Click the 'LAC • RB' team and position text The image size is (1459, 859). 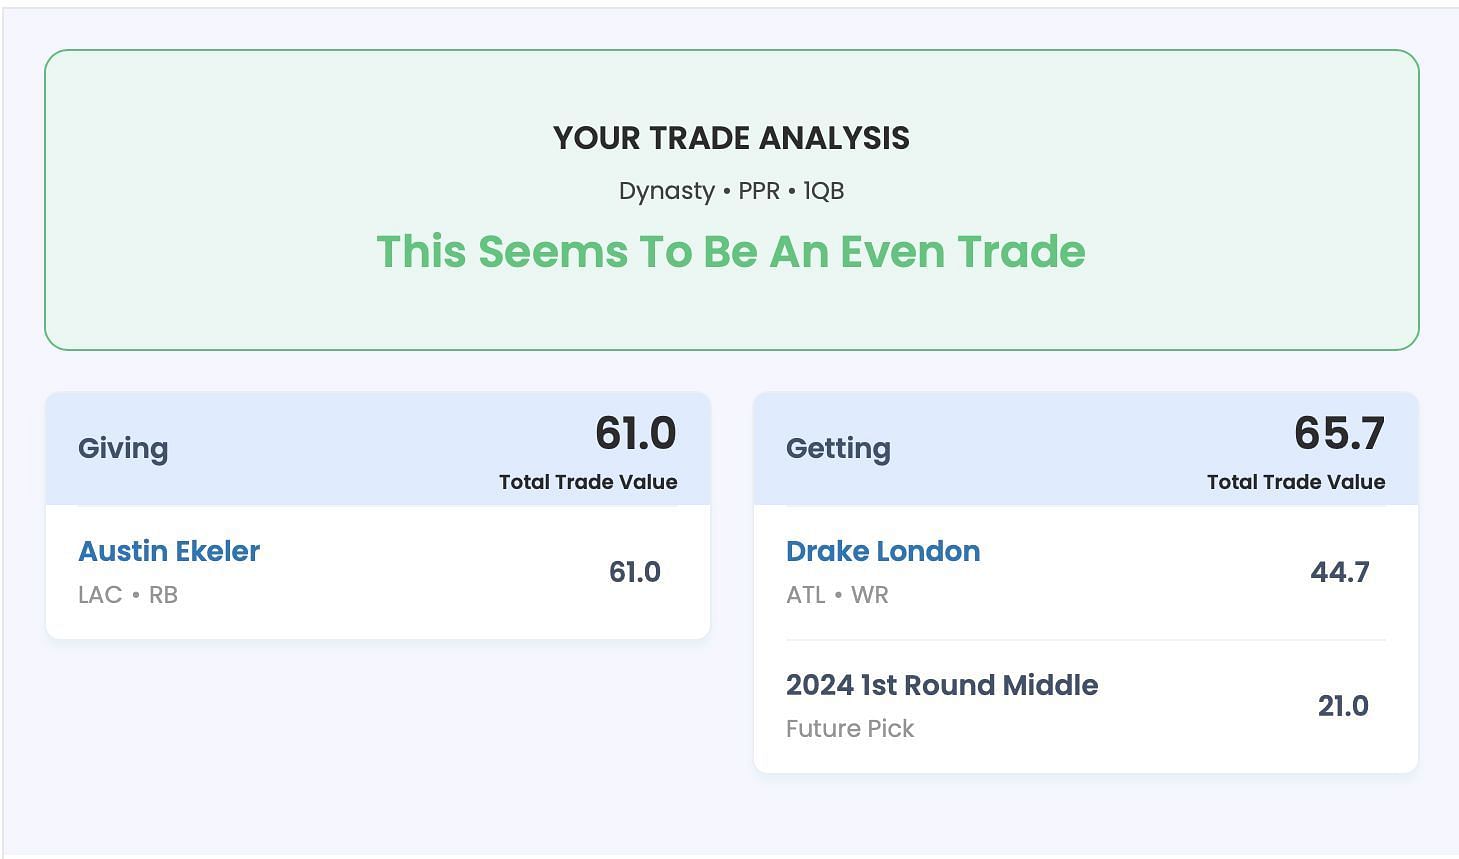click(x=128, y=595)
